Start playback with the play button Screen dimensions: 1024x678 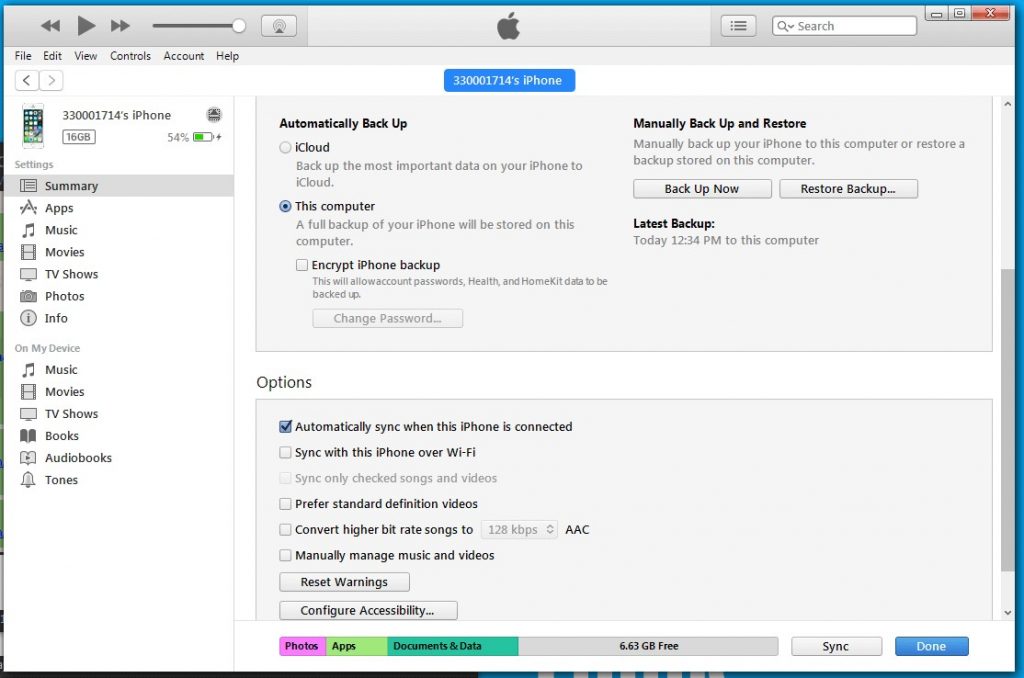click(x=86, y=26)
